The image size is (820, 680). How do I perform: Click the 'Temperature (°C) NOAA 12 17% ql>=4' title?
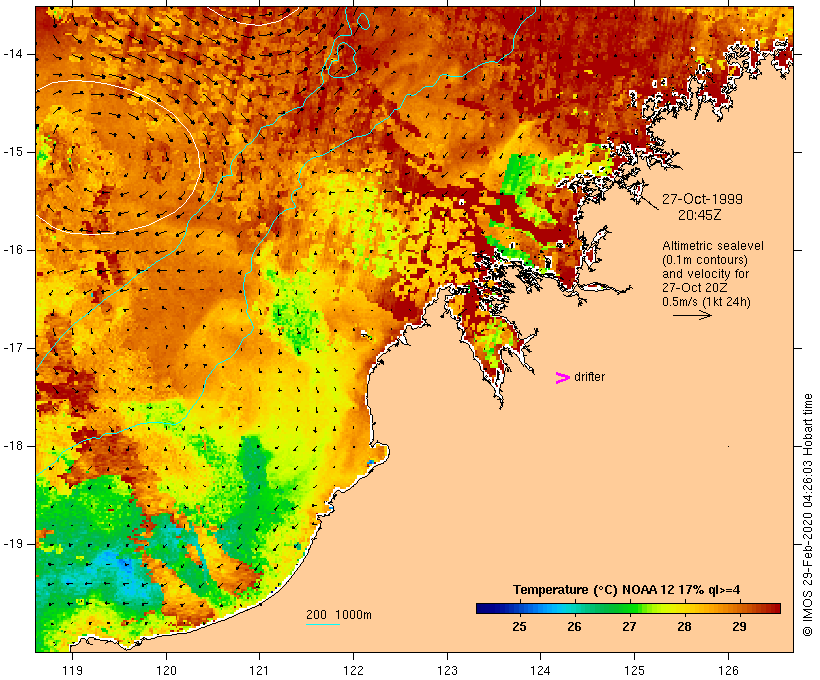tap(626, 590)
